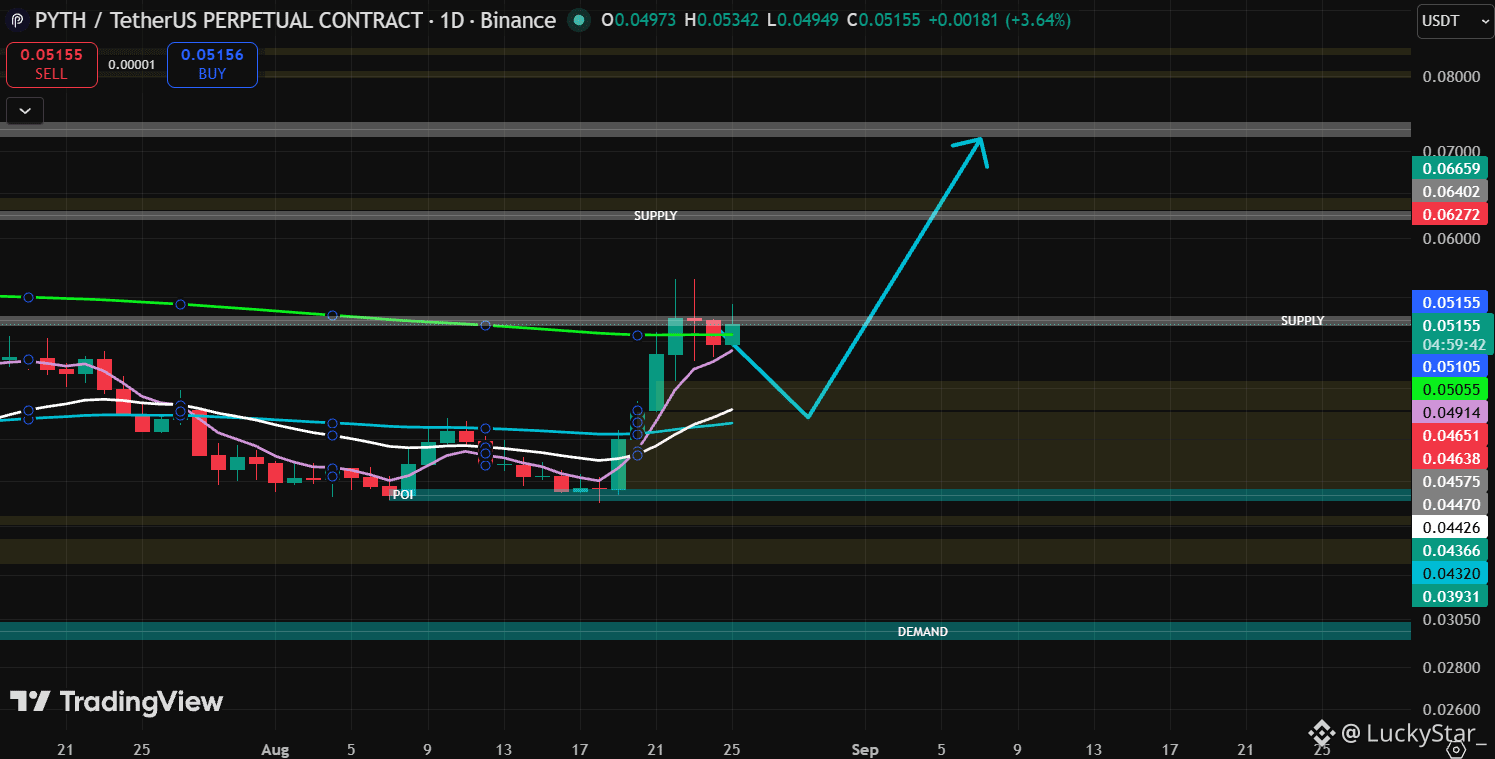The image size is (1495, 759).
Task: Select the SUPPLY label near the 0.06272 zone
Action: coord(655,216)
